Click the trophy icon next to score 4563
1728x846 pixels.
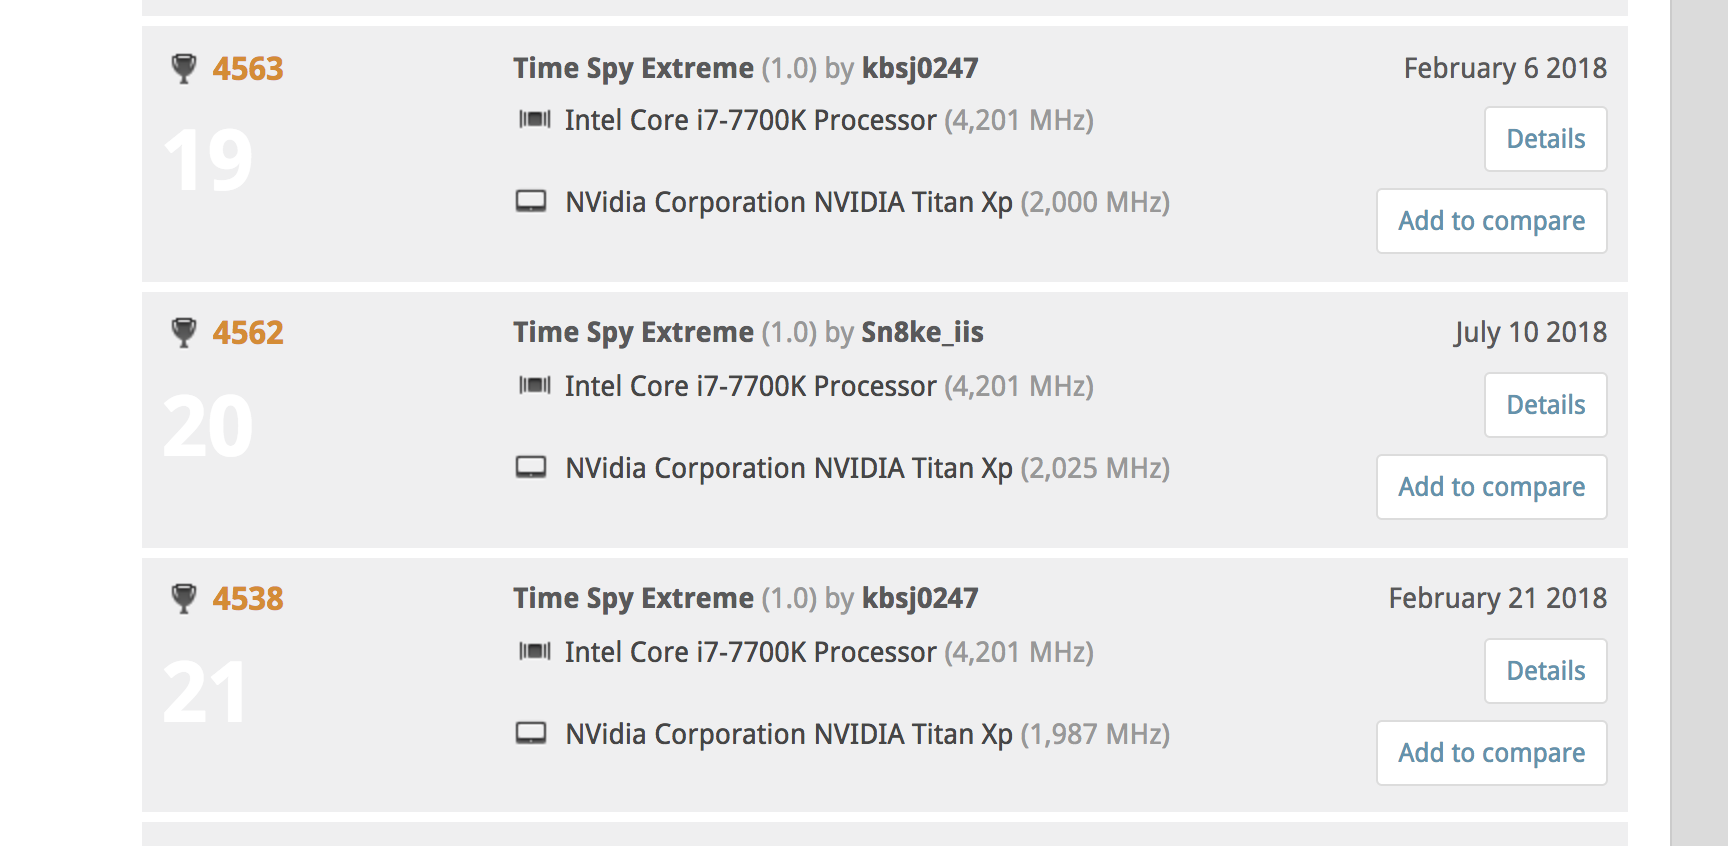pos(184,69)
